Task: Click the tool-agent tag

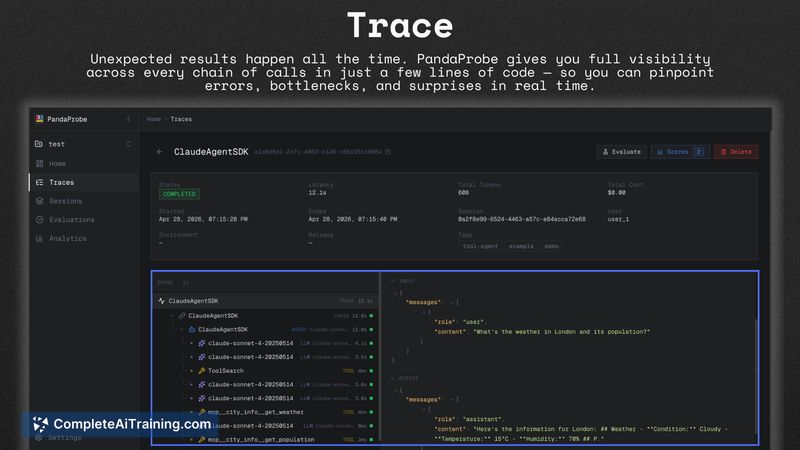Action: [480, 246]
